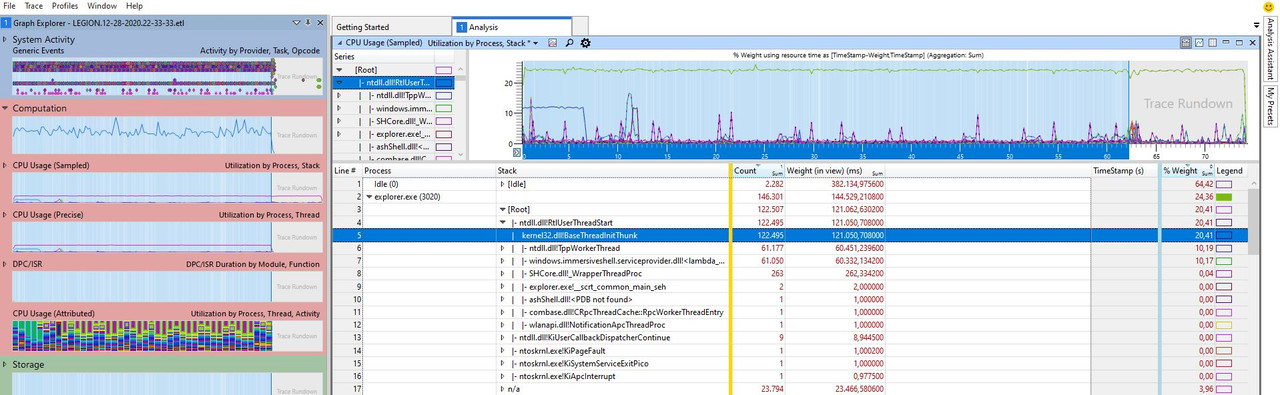The width and height of the screenshot is (1280, 395).
Task: Click the Idle row legend color swatch
Action: (1224, 184)
